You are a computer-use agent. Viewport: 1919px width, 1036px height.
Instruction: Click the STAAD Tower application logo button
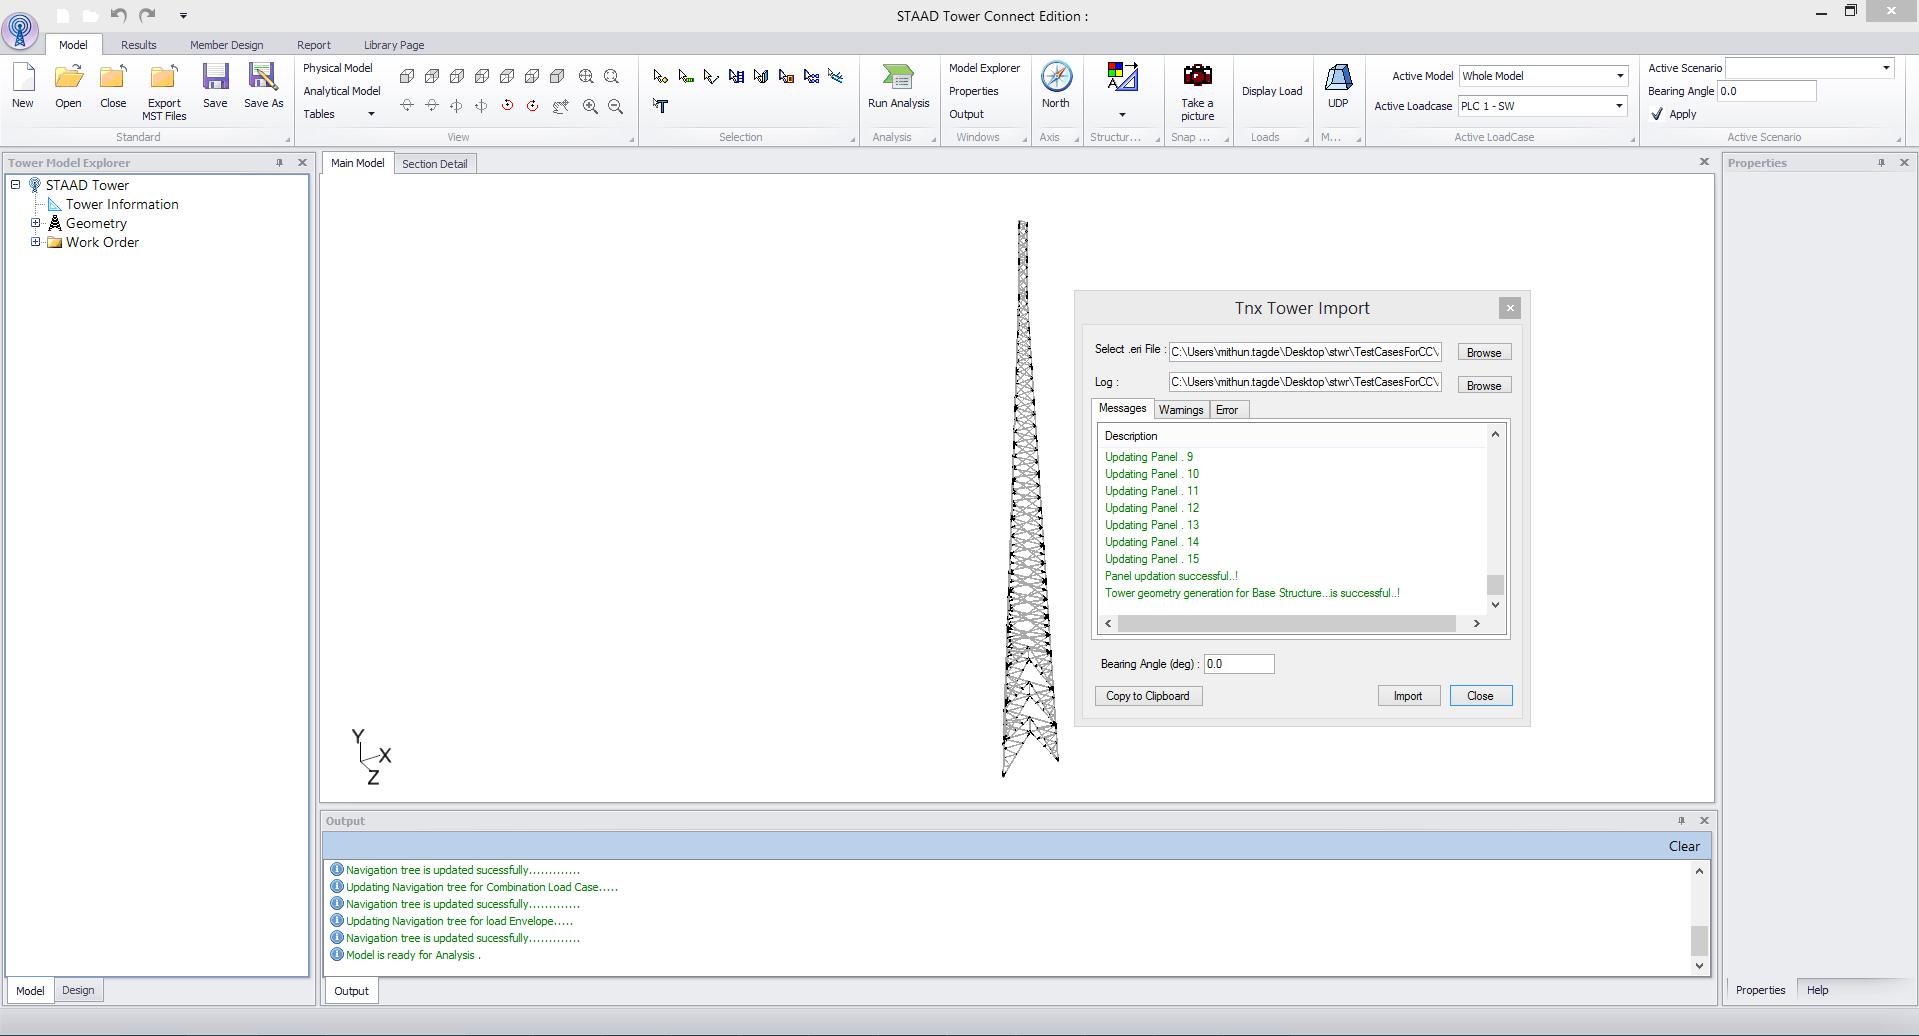click(20, 30)
